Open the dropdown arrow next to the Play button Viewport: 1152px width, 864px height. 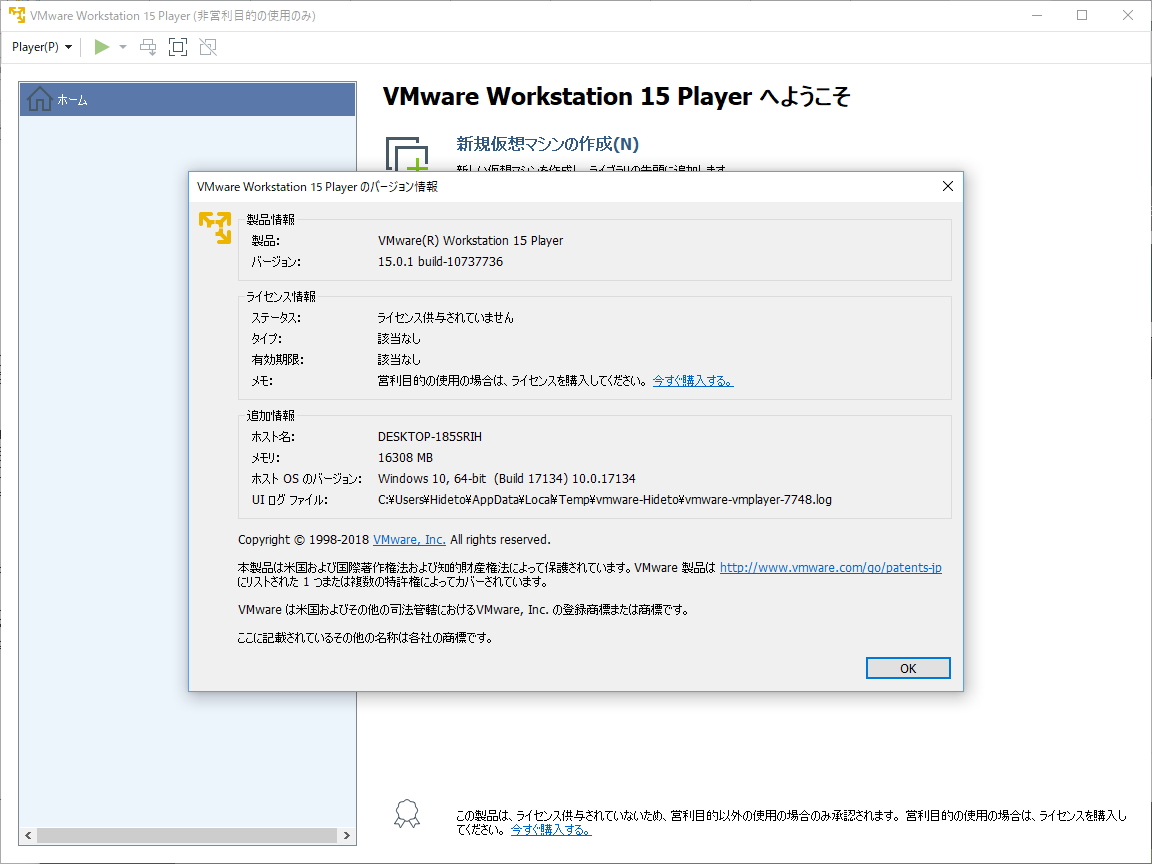(x=122, y=46)
